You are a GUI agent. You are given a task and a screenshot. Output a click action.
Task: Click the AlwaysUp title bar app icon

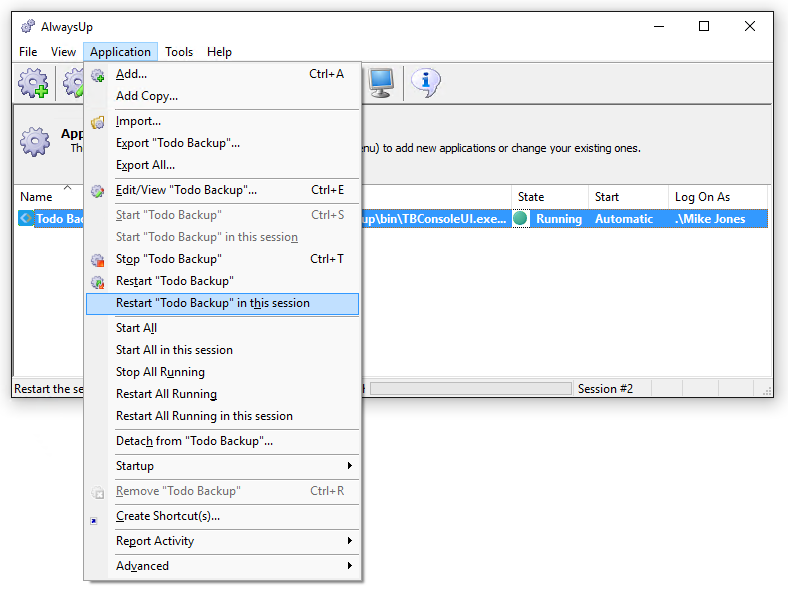click(x=28, y=26)
